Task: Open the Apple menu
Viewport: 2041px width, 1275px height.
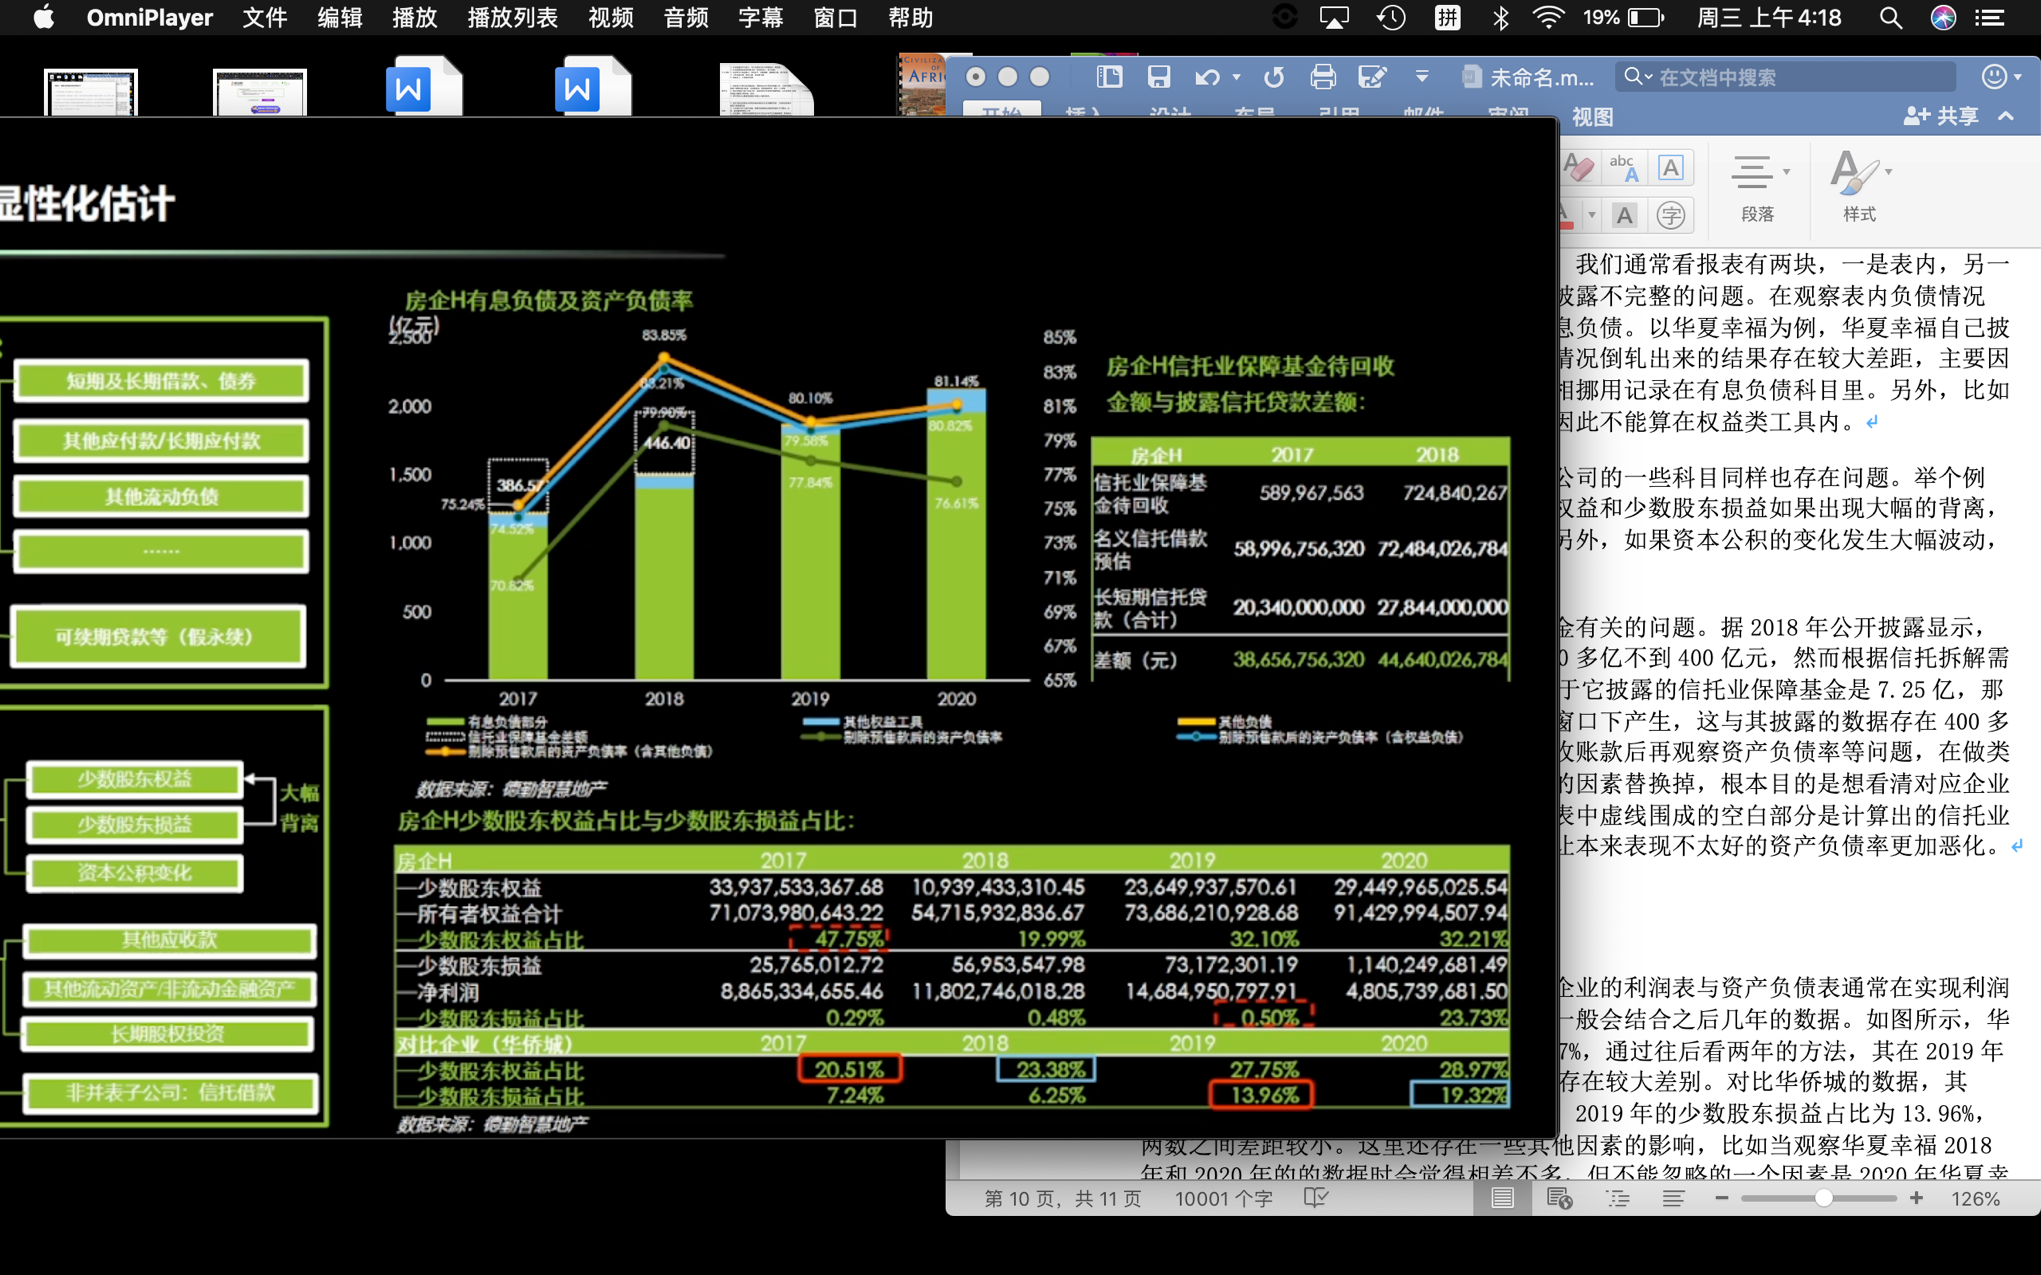Action: 43,18
